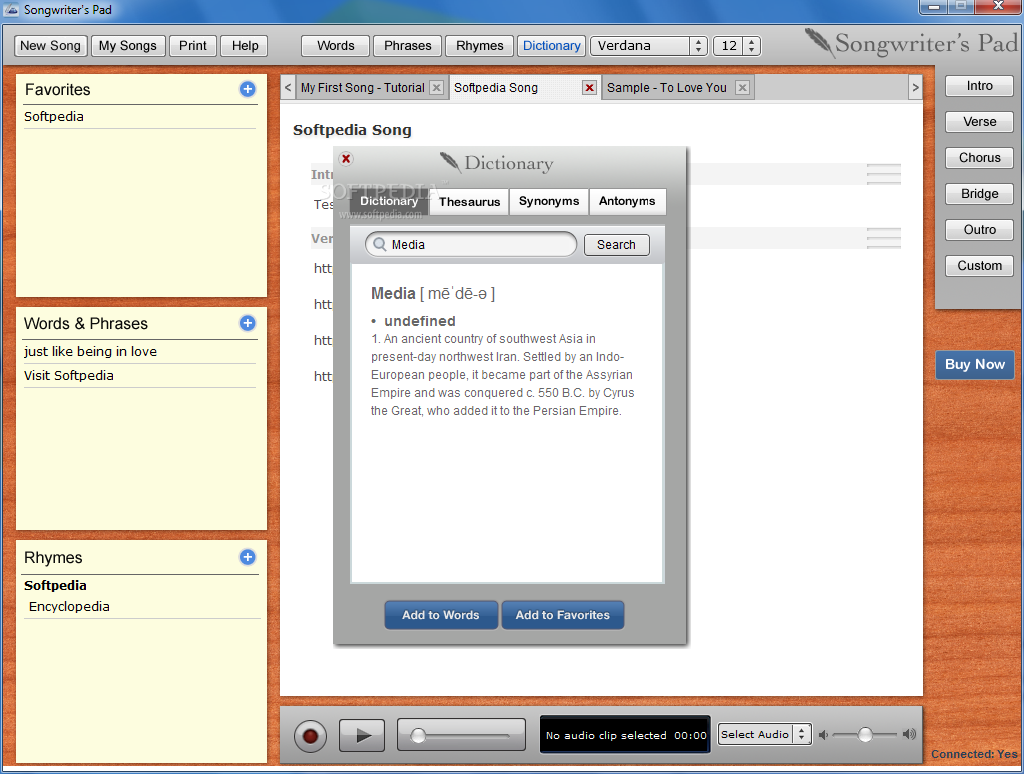Viewport: 1024px width, 774px height.
Task: Click the search magnifier icon in dictionary field
Action: tap(379, 244)
